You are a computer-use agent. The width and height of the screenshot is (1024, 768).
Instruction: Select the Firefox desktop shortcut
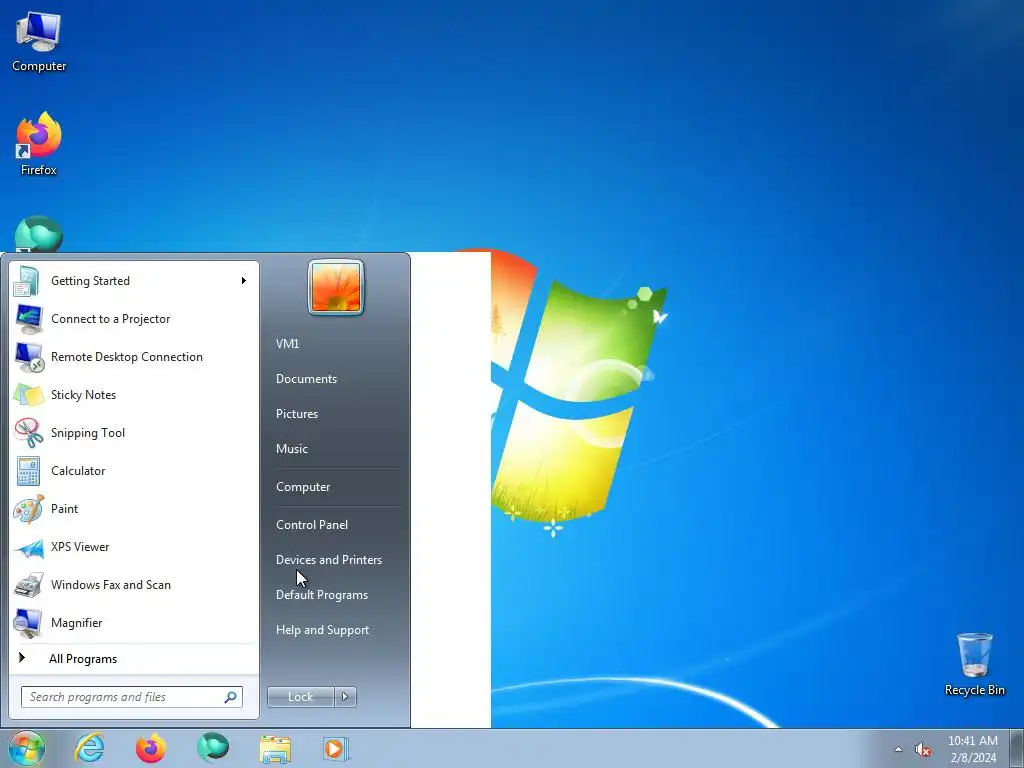(x=39, y=144)
